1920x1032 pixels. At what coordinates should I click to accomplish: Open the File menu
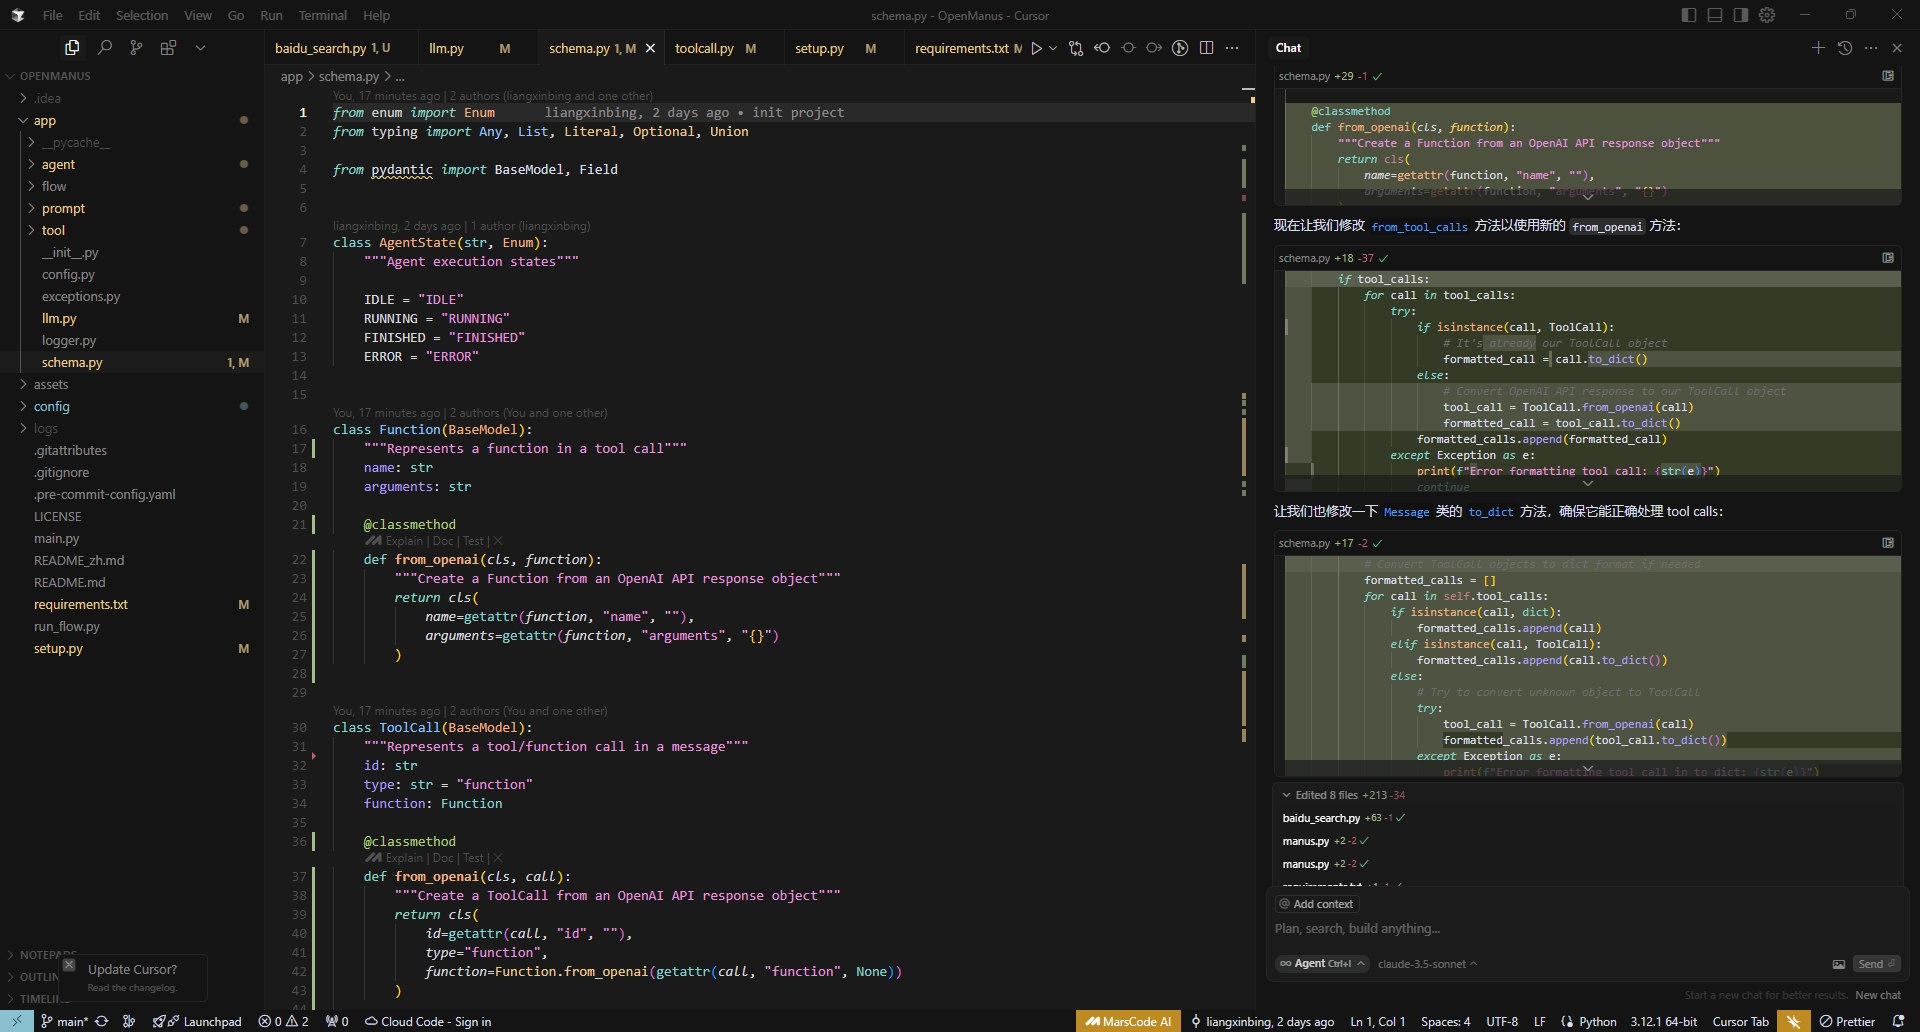pyautogui.click(x=53, y=15)
